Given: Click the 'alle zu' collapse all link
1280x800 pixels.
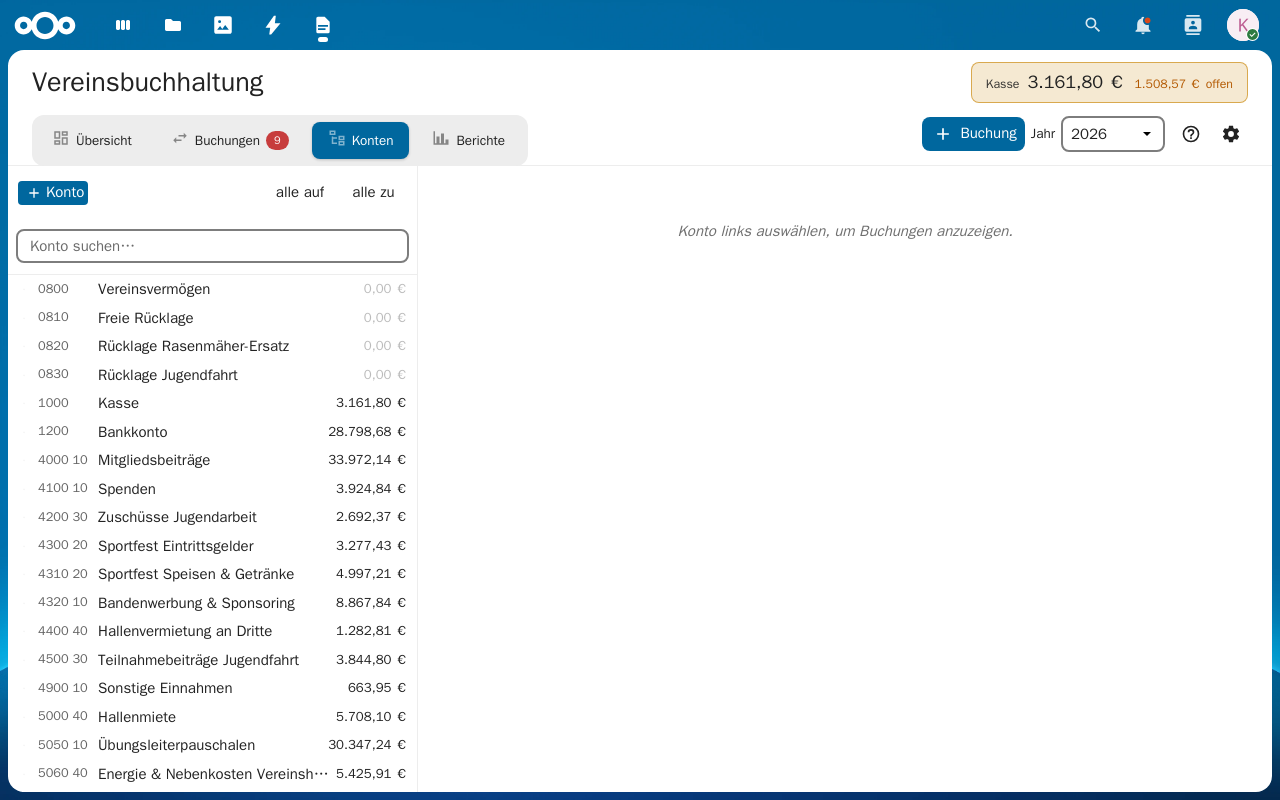Looking at the screenshot, I should (x=373, y=193).
